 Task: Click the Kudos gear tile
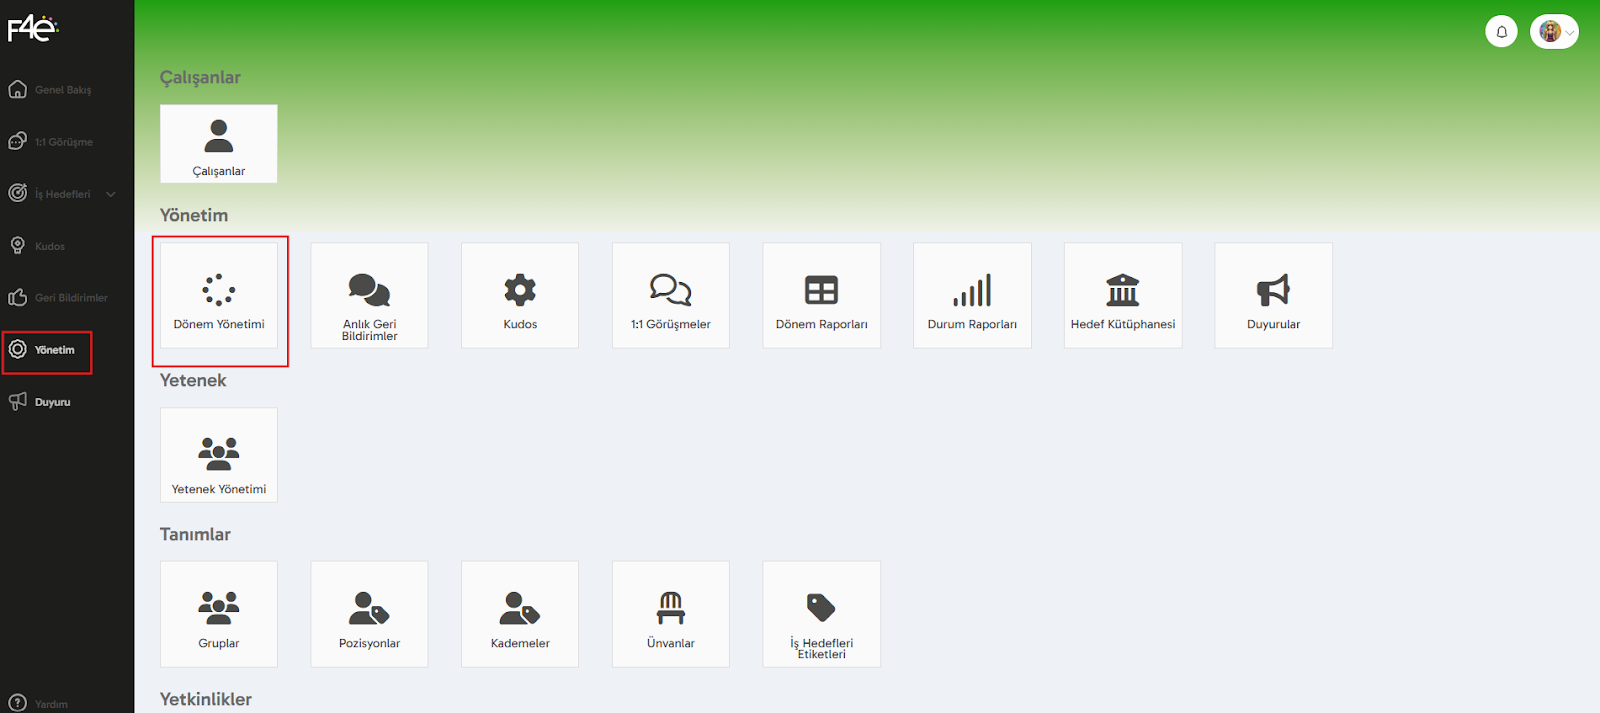tap(520, 296)
